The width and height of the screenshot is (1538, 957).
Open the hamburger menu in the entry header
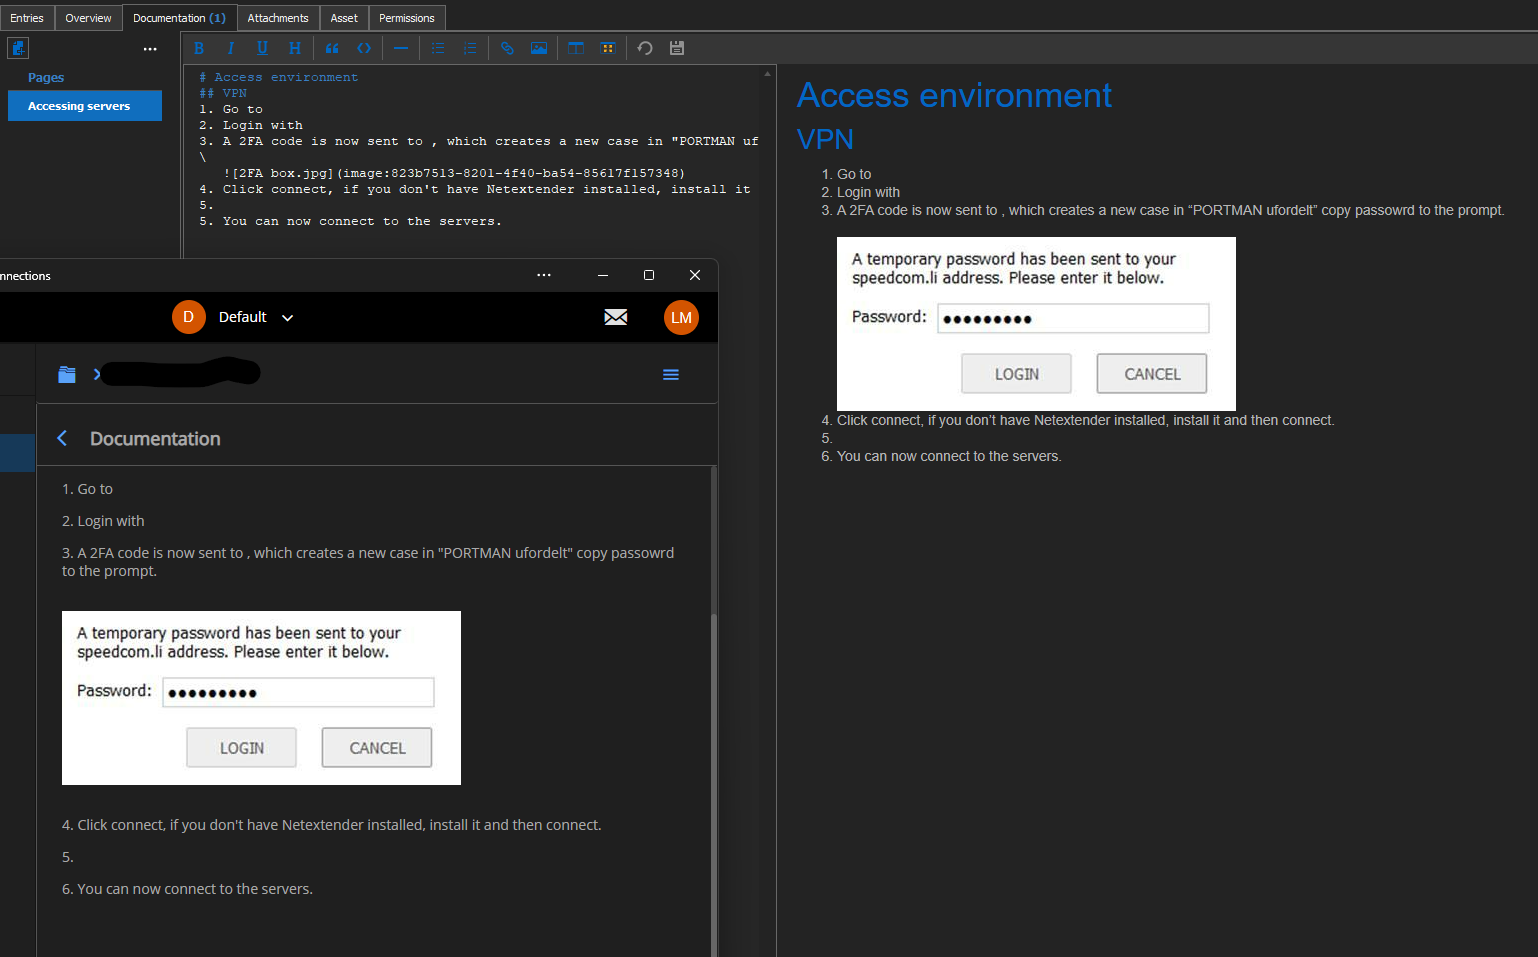pyautogui.click(x=671, y=374)
